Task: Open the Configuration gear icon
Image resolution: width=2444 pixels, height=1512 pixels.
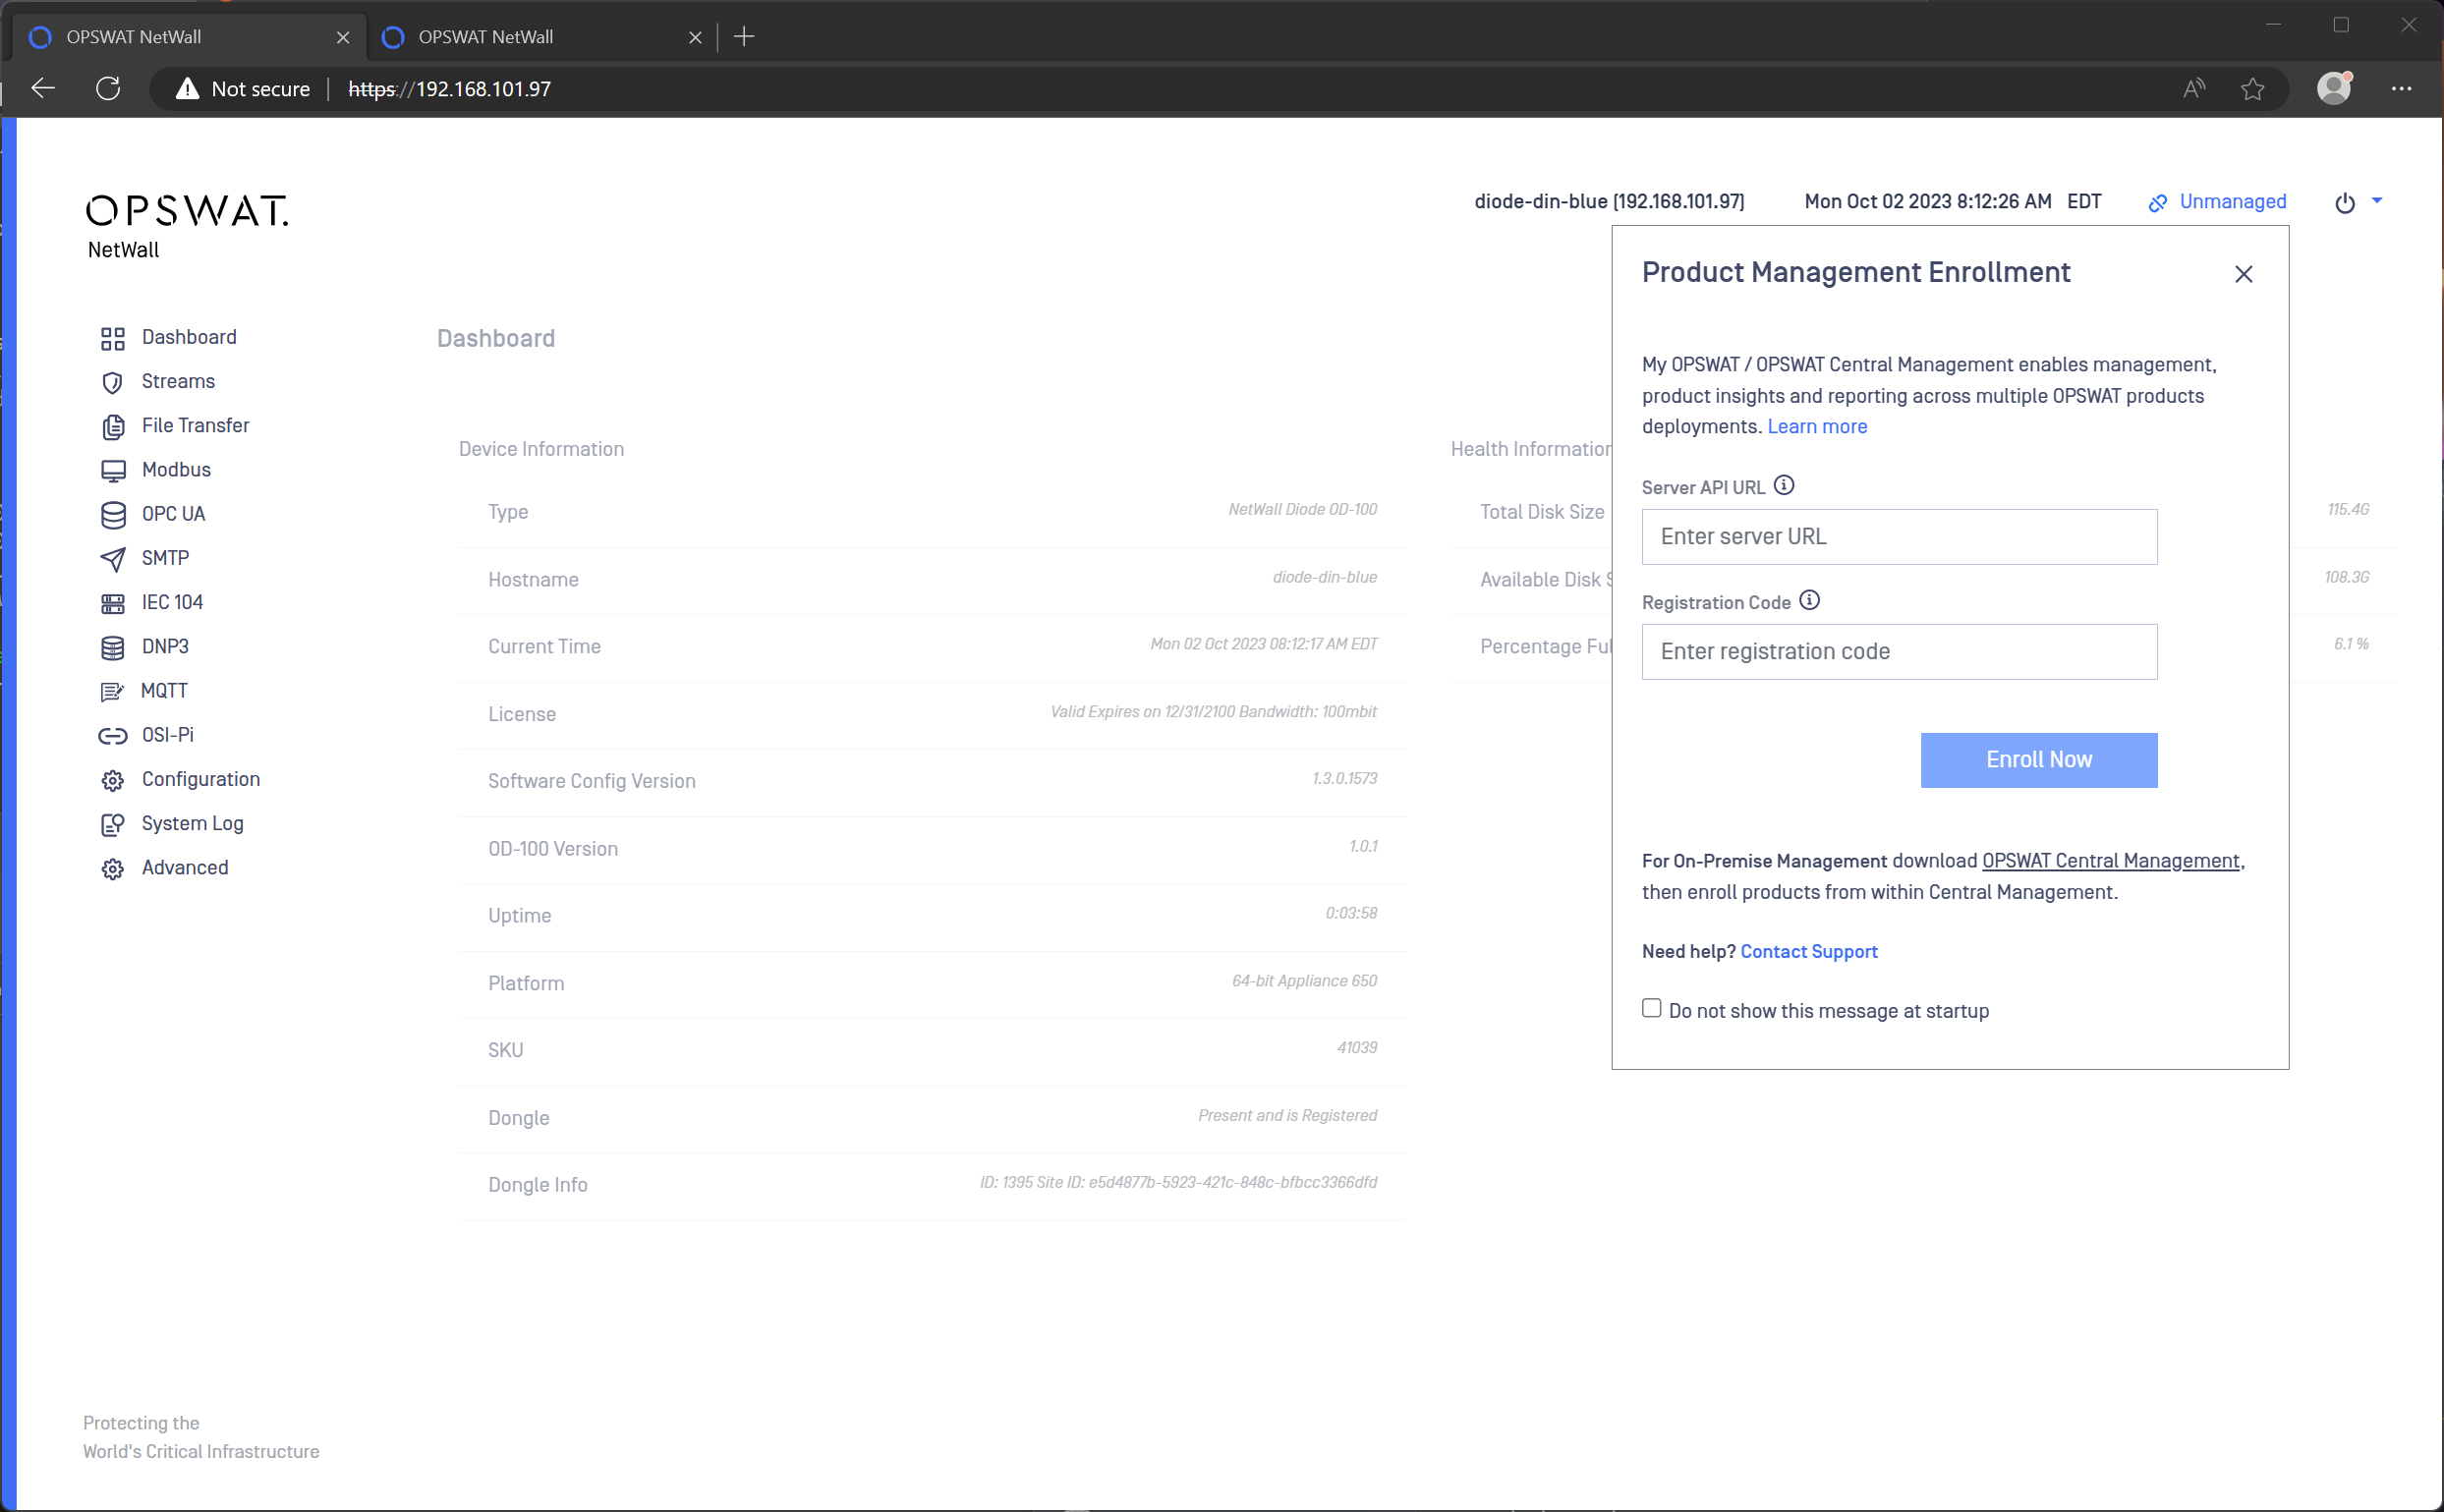Action: [x=113, y=780]
